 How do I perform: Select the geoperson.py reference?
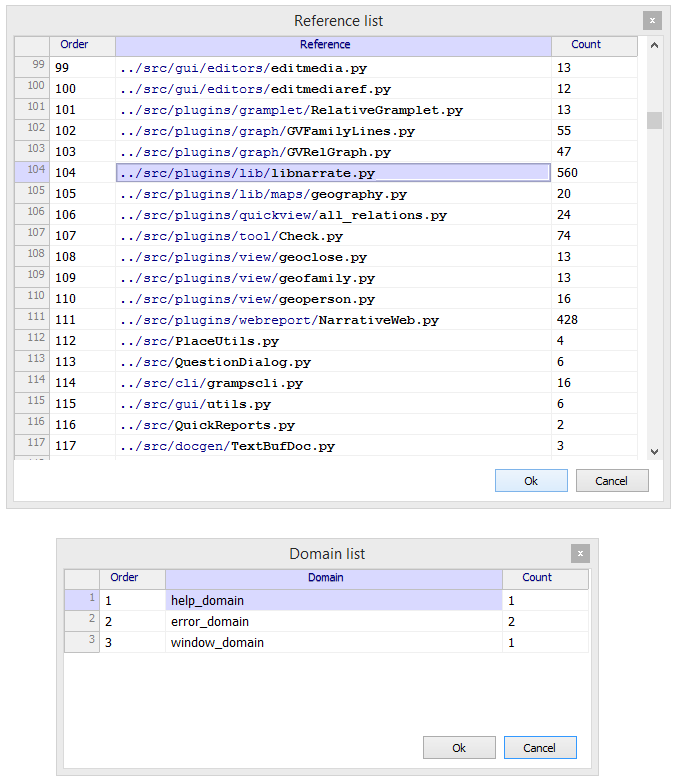(333, 299)
